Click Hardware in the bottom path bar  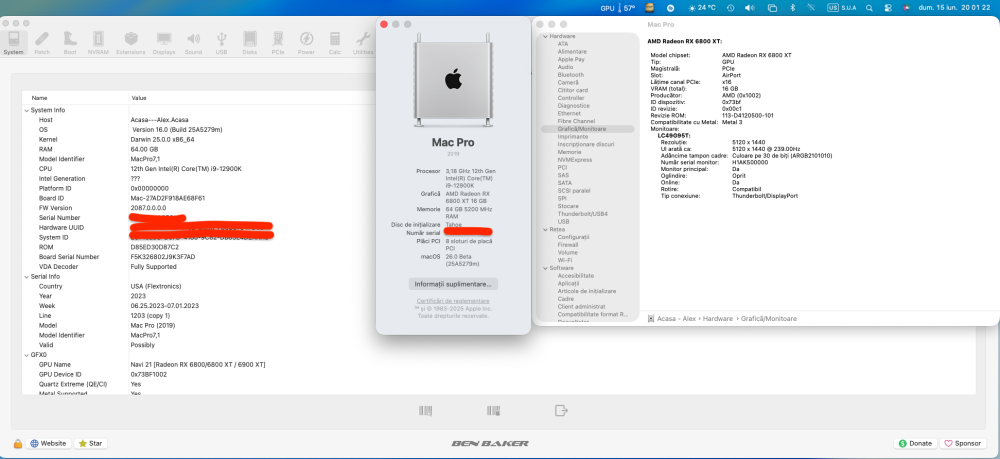click(717, 318)
